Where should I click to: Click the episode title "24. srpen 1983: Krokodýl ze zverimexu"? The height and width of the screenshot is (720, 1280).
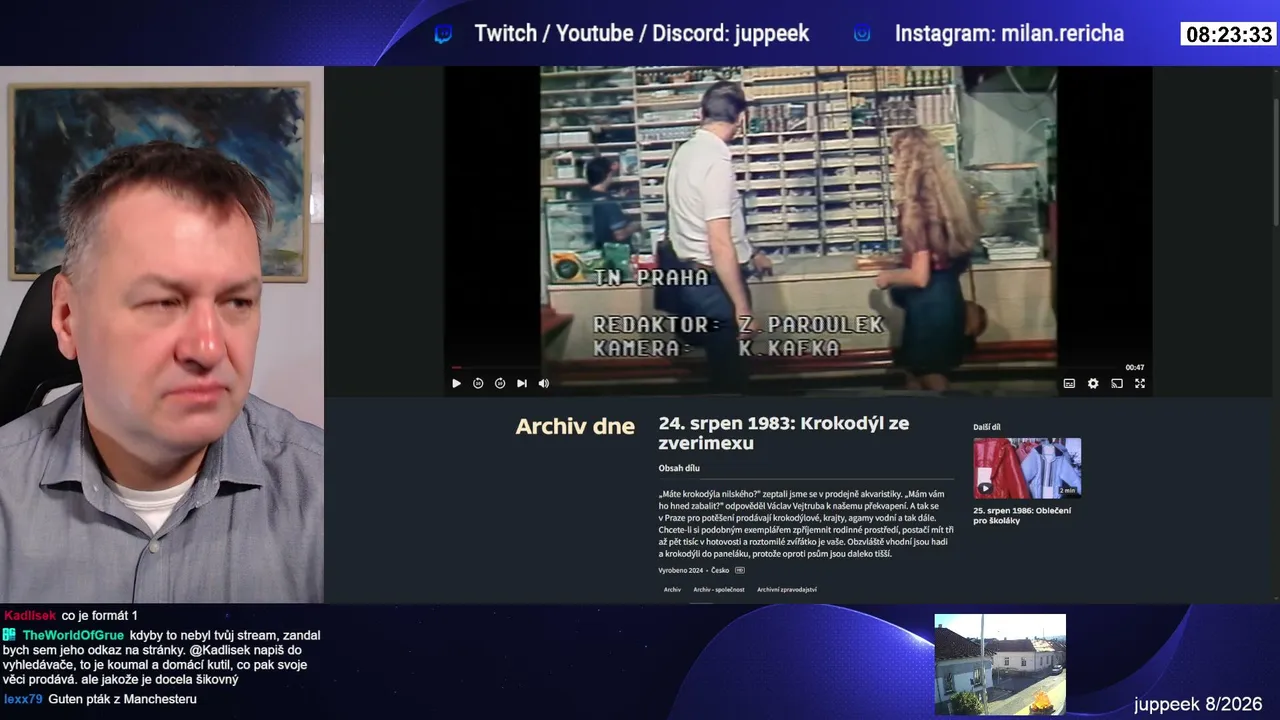[783, 433]
